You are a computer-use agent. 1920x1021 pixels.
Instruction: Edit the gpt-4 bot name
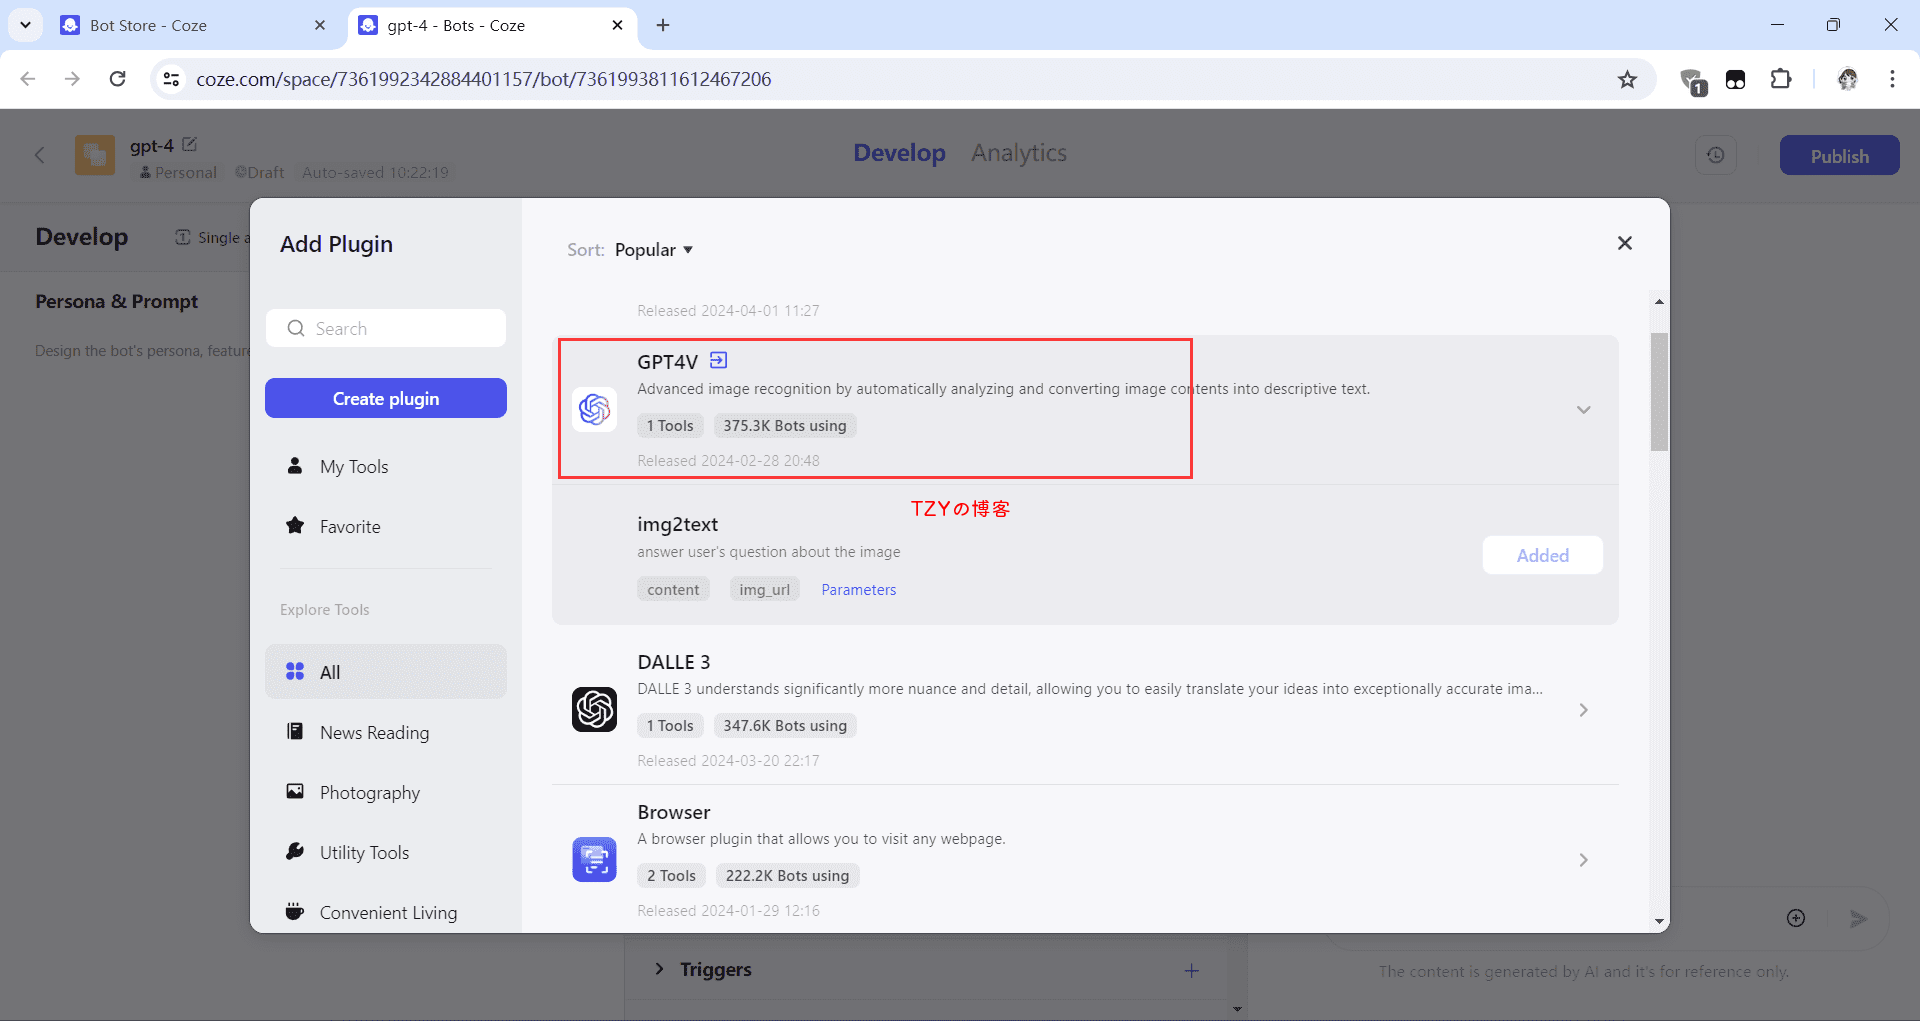[x=190, y=145]
